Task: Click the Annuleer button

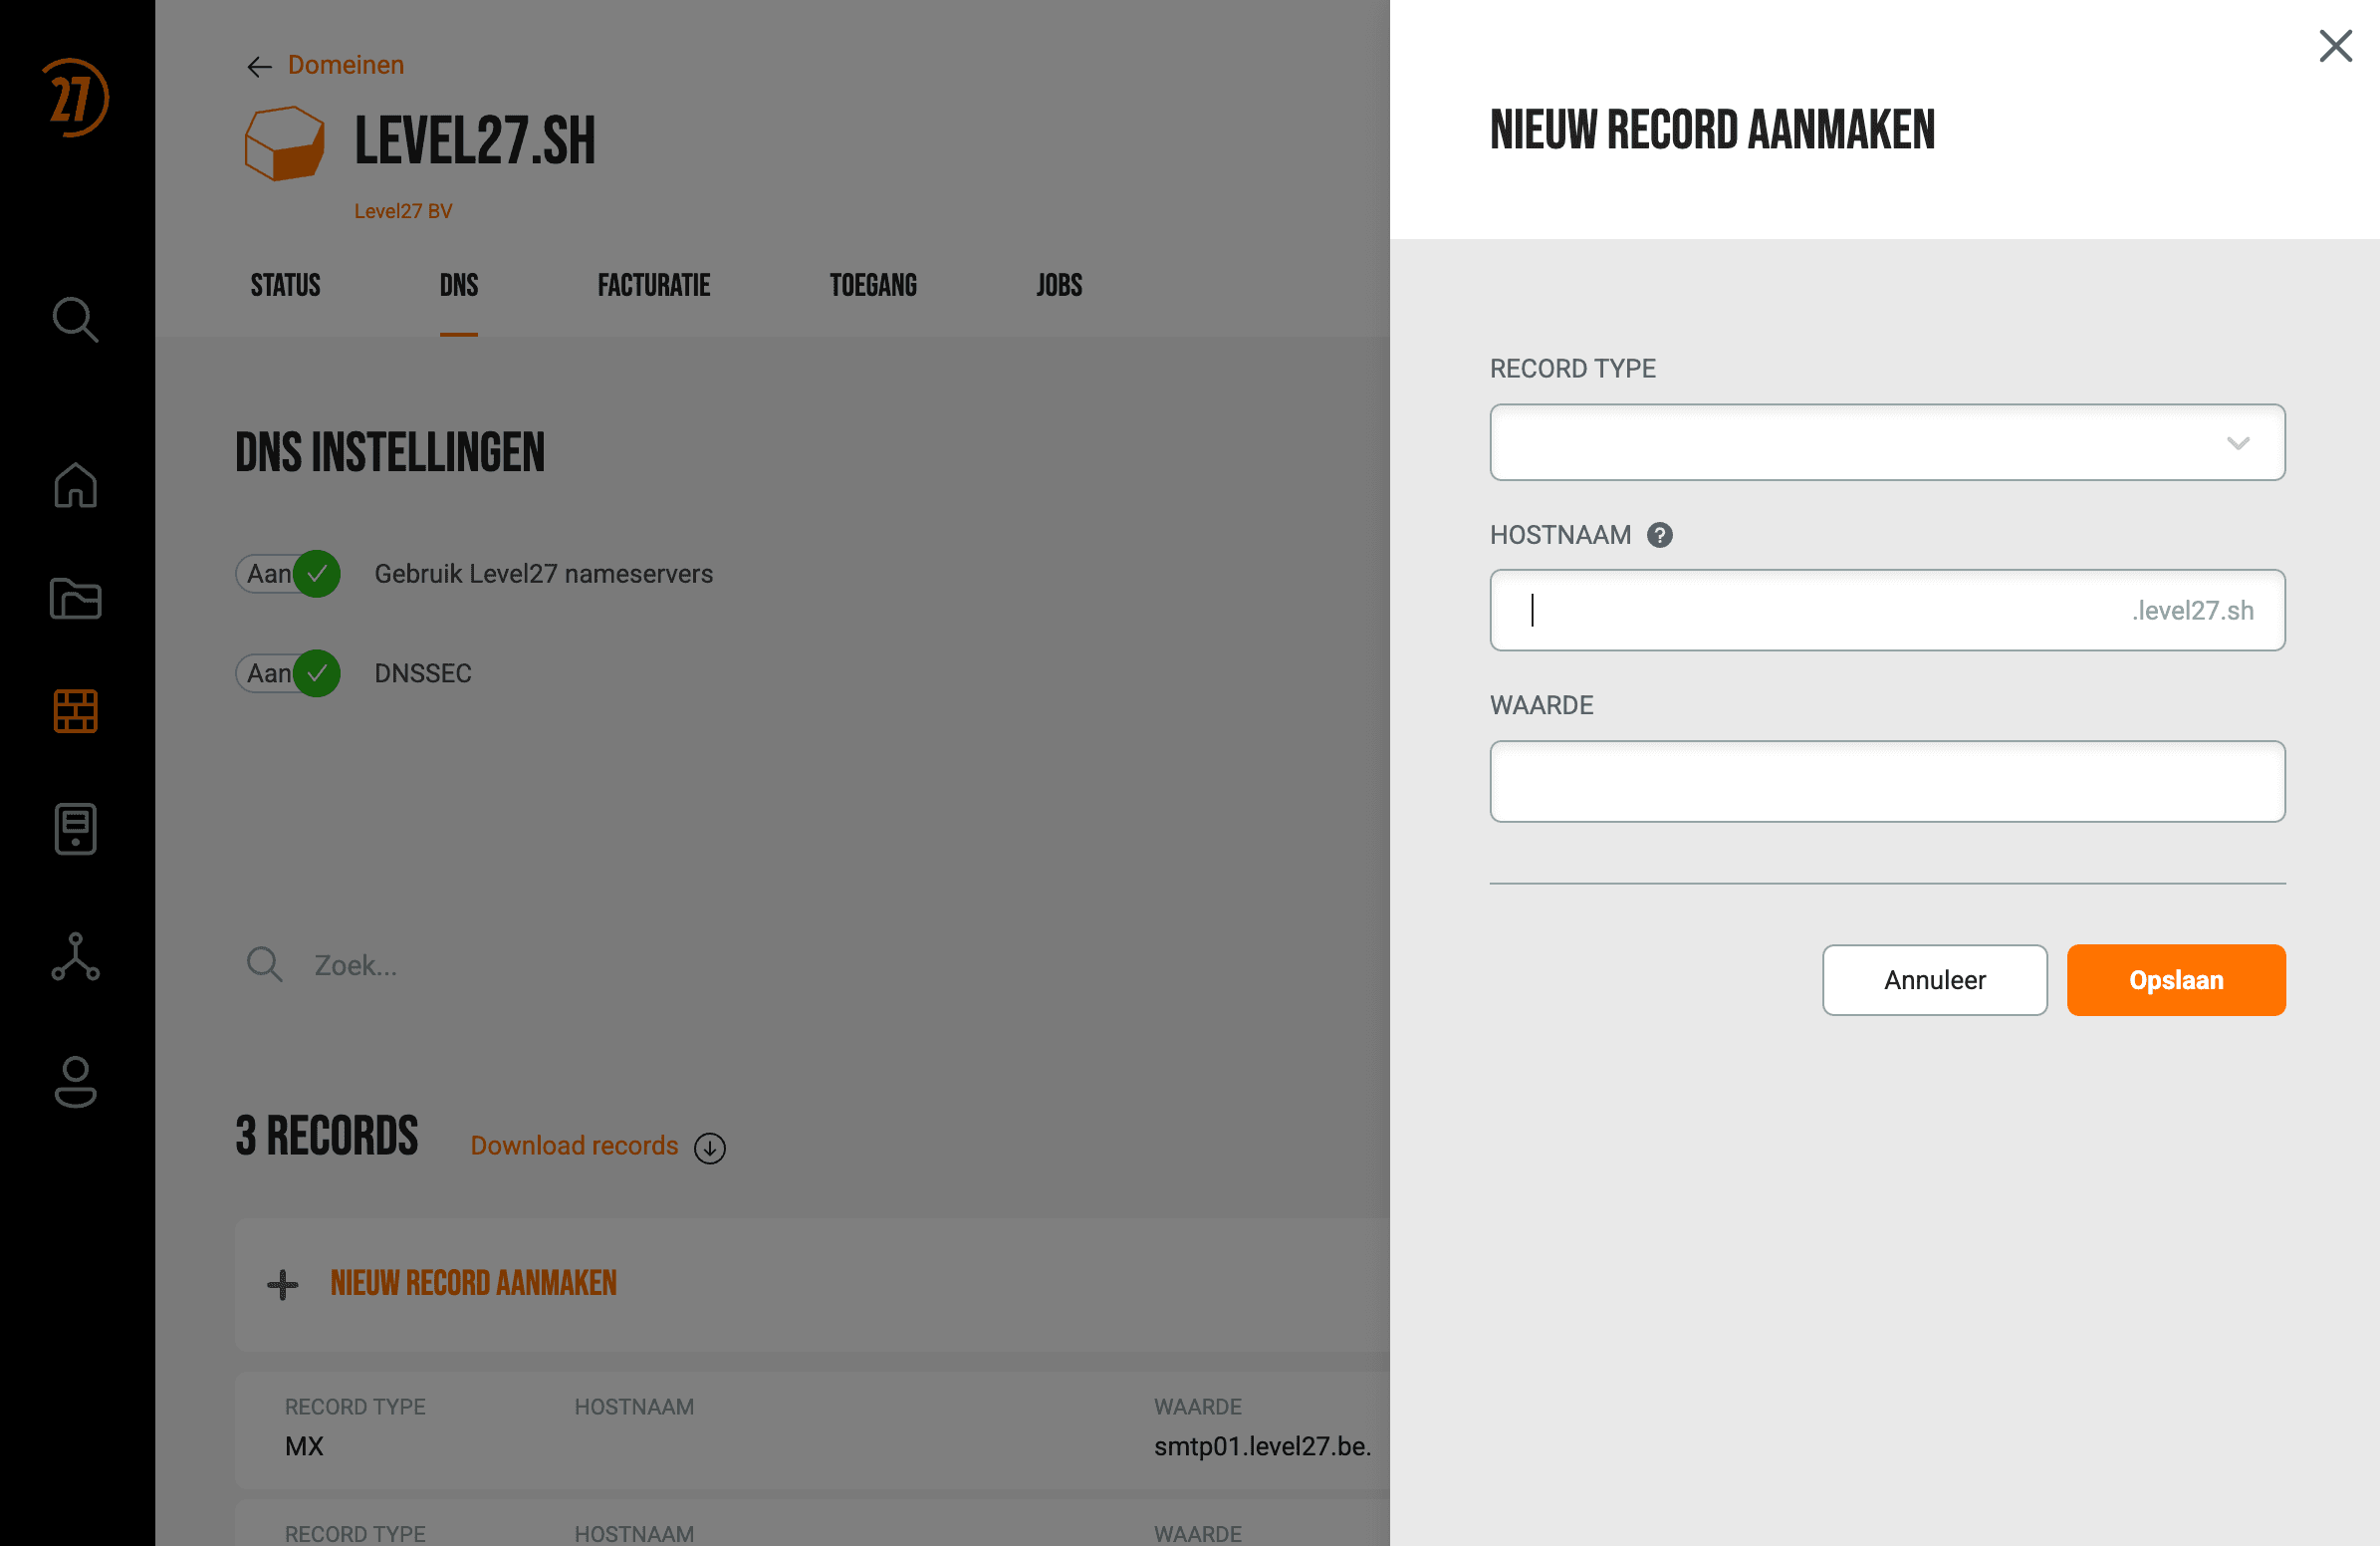Action: (x=1935, y=980)
